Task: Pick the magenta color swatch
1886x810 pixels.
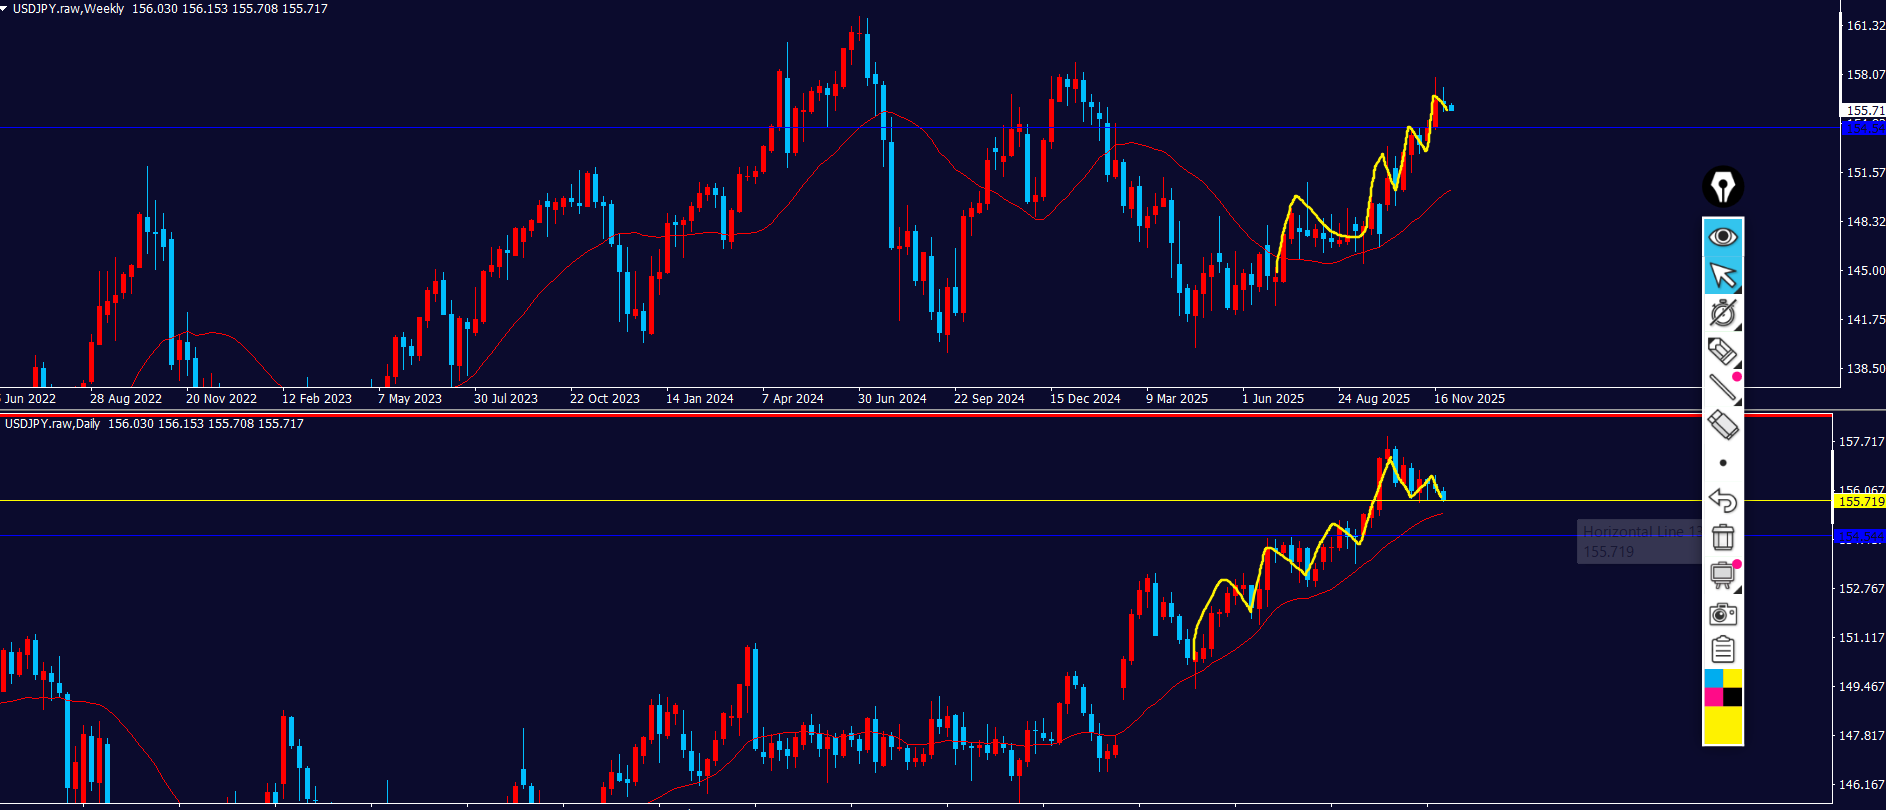Action: pyautogui.click(x=1713, y=697)
